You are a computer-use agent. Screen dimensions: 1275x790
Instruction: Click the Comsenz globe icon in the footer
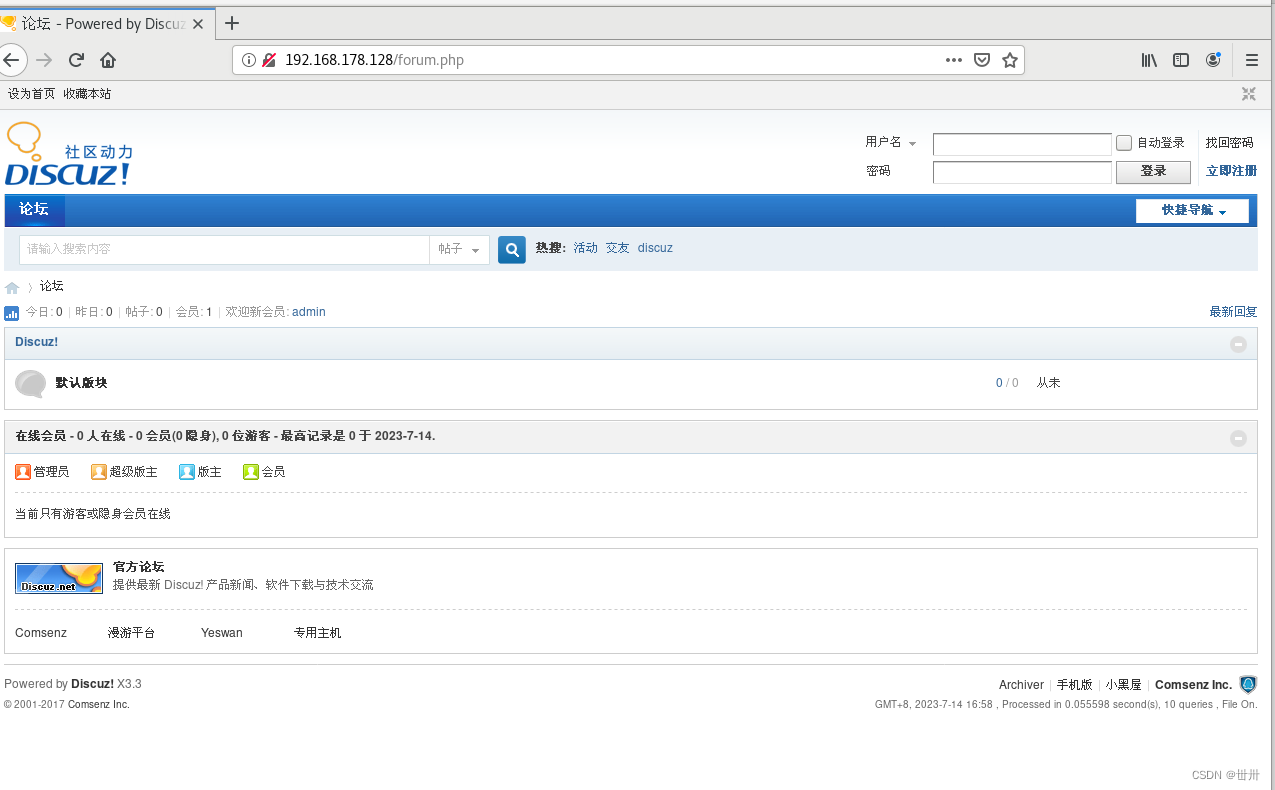click(1248, 684)
